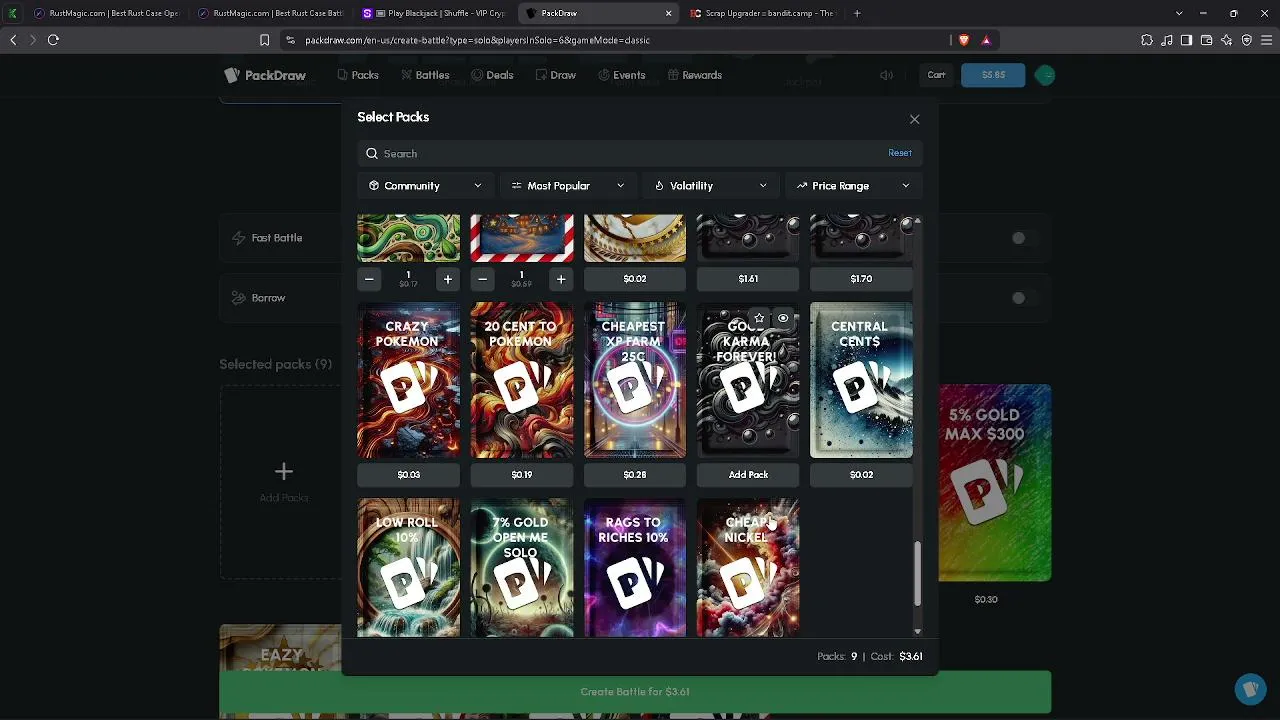Select the 7% Gold Open Me Solo thumbnail
Image resolution: width=1280 pixels, height=720 pixels.
pyautogui.click(x=522, y=567)
